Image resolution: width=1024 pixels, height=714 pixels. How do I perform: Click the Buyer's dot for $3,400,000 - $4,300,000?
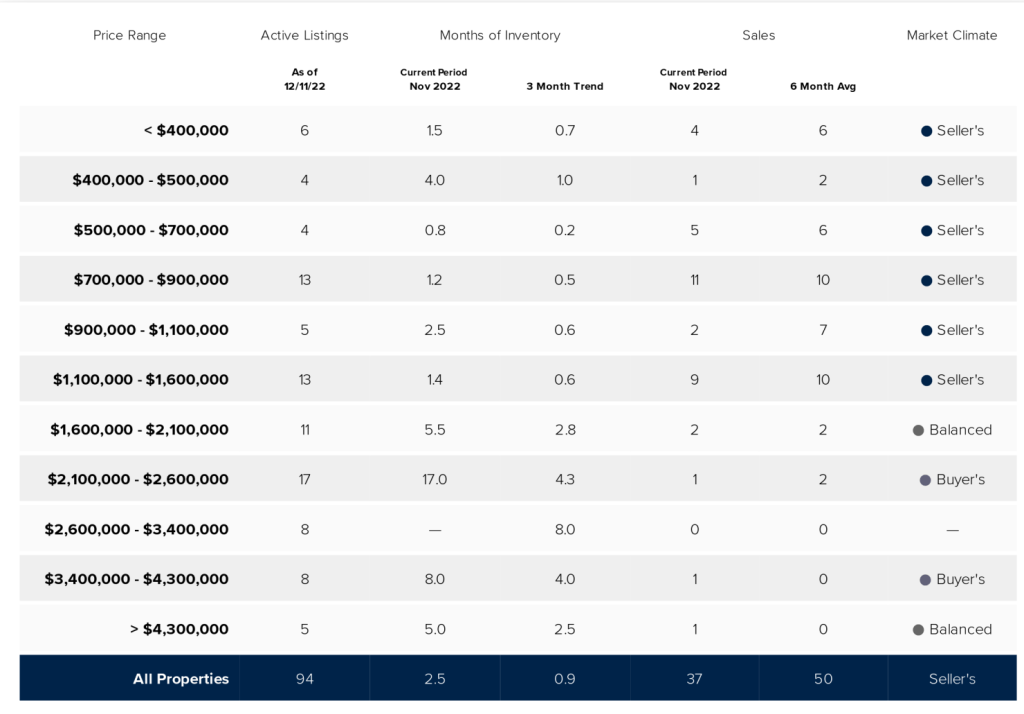[x=926, y=580]
